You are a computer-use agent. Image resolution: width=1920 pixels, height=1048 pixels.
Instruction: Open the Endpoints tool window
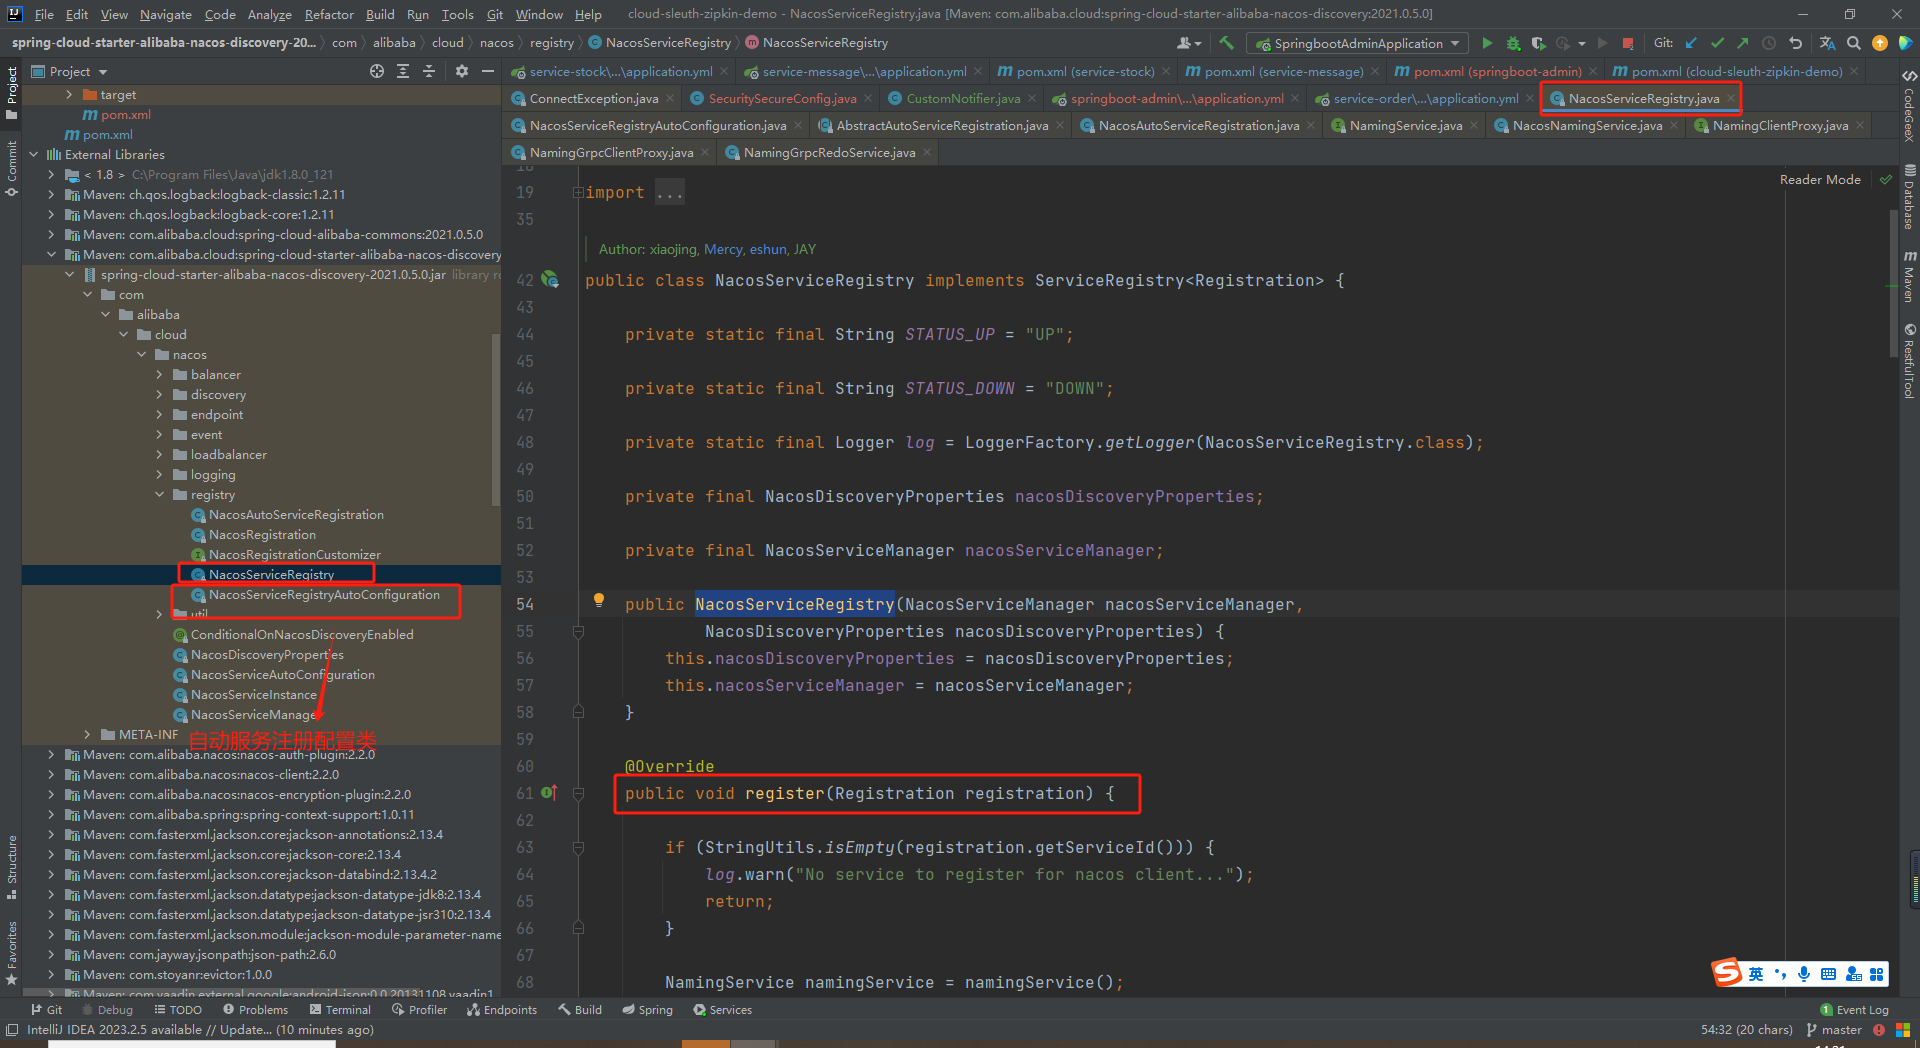click(501, 1010)
